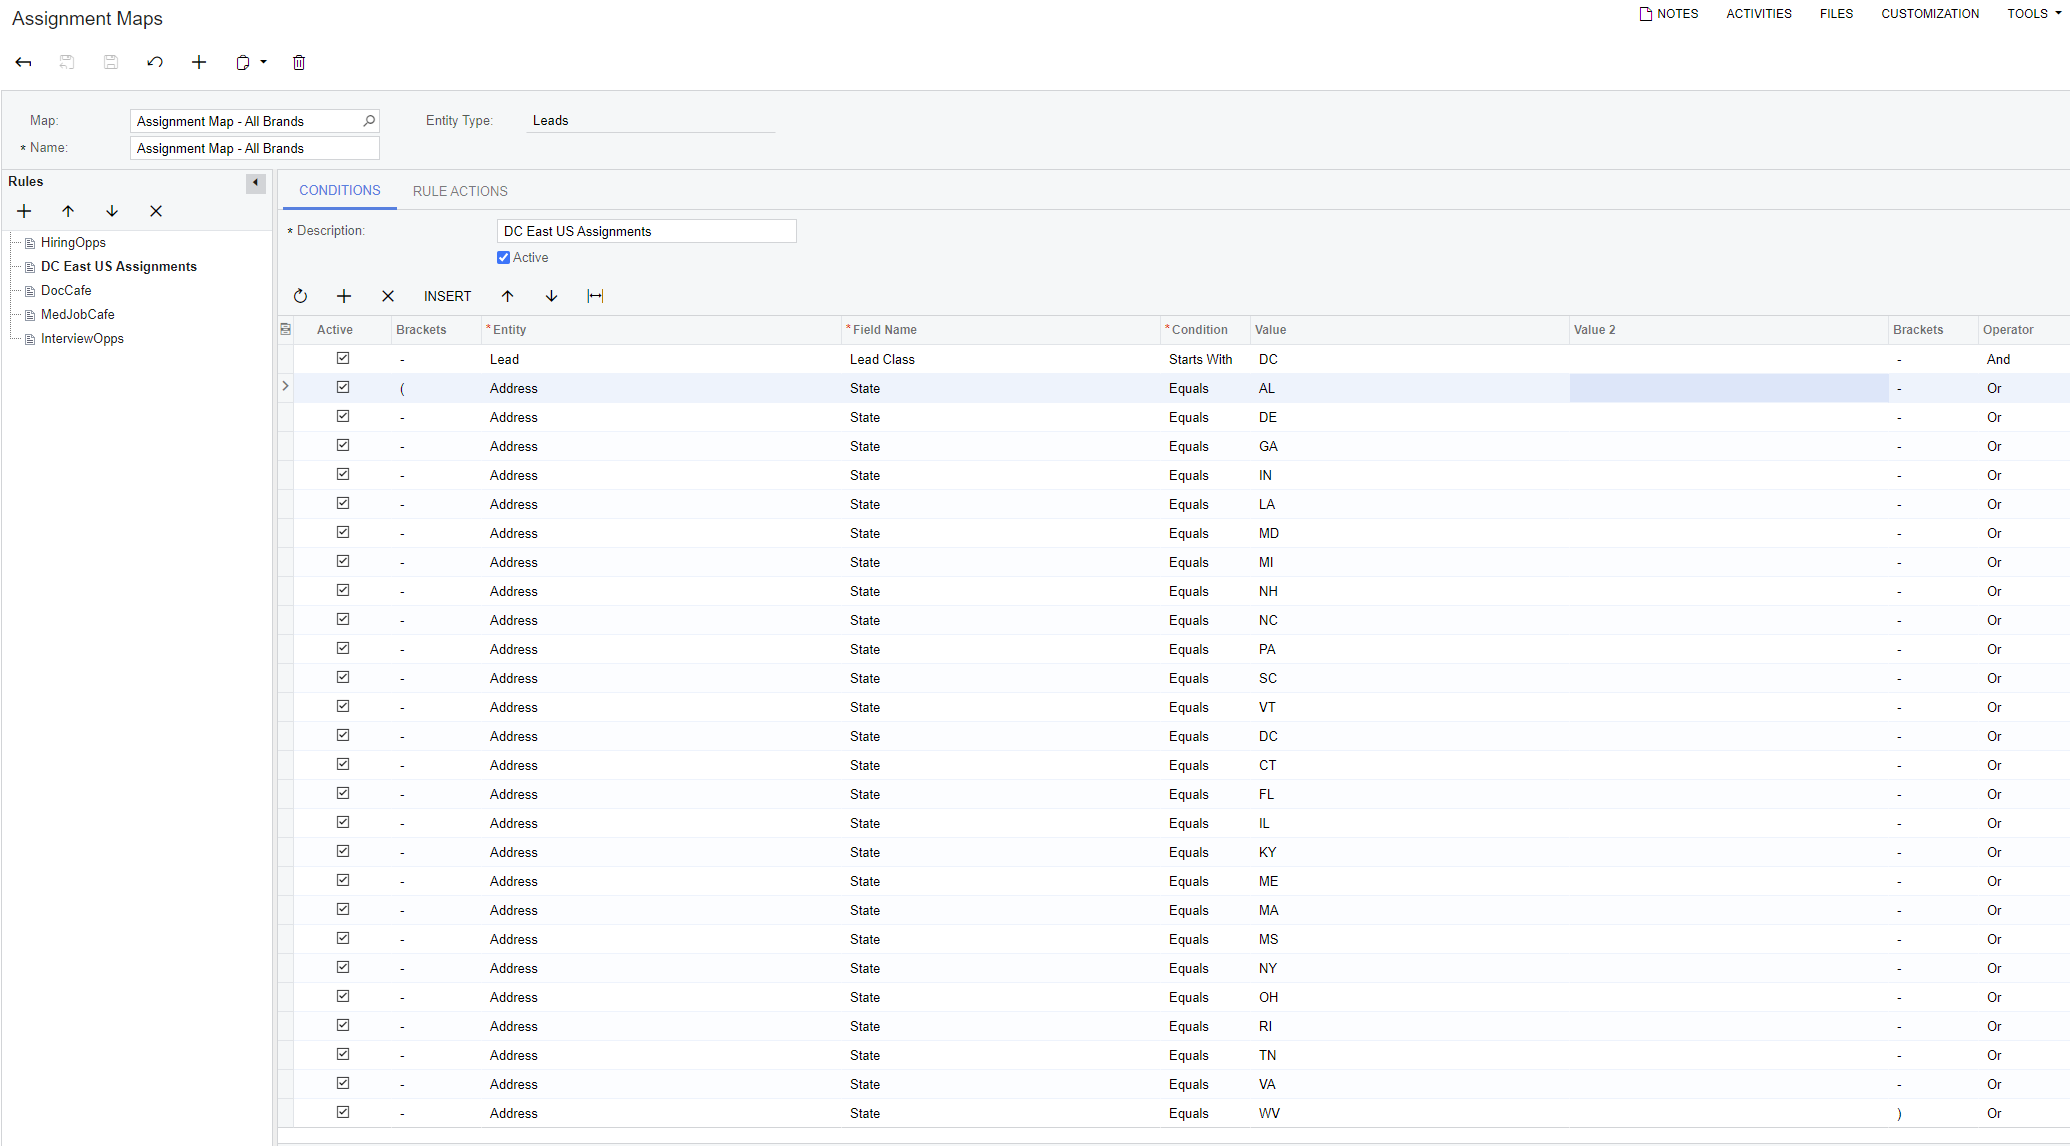Toggle Active checkbox for State GA row
The image size is (2070, 1146).
point(343,445)
